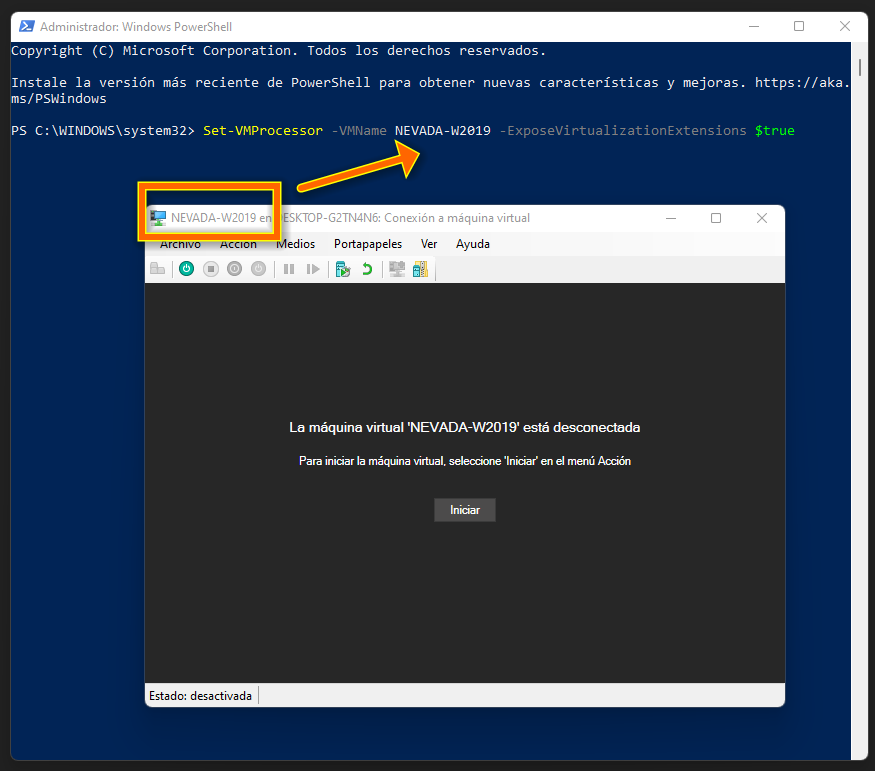Click the Reset (step play) icon
The width and height of the screenshot is (875, 771).
[x=312, y=269]
